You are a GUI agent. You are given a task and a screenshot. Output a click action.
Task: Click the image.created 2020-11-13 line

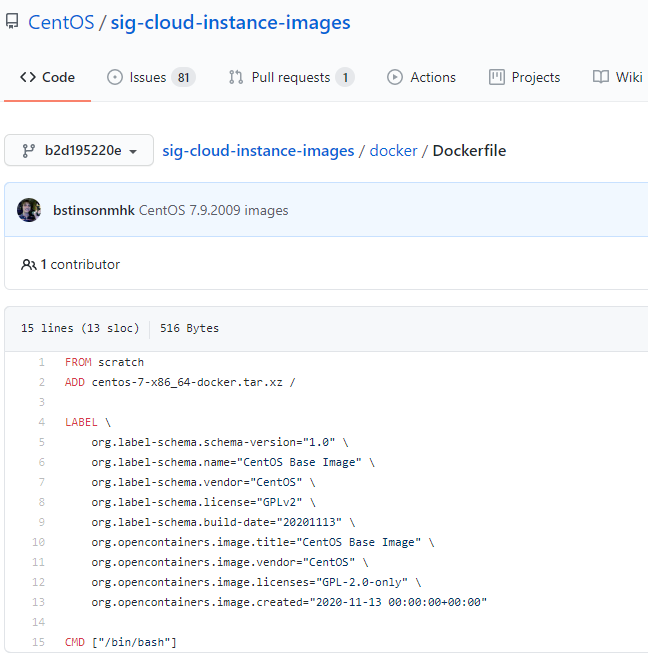[x=289, y=602]
